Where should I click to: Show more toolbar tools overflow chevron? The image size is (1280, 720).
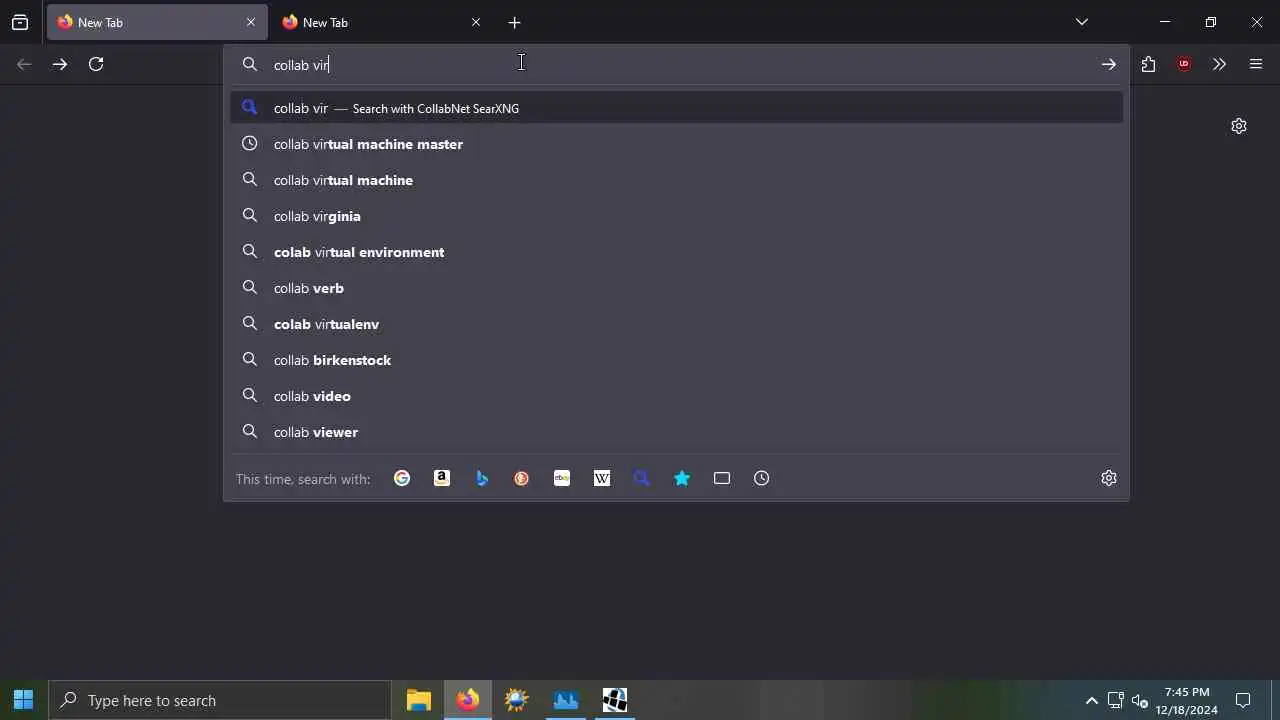click(x=1219, y=64)
